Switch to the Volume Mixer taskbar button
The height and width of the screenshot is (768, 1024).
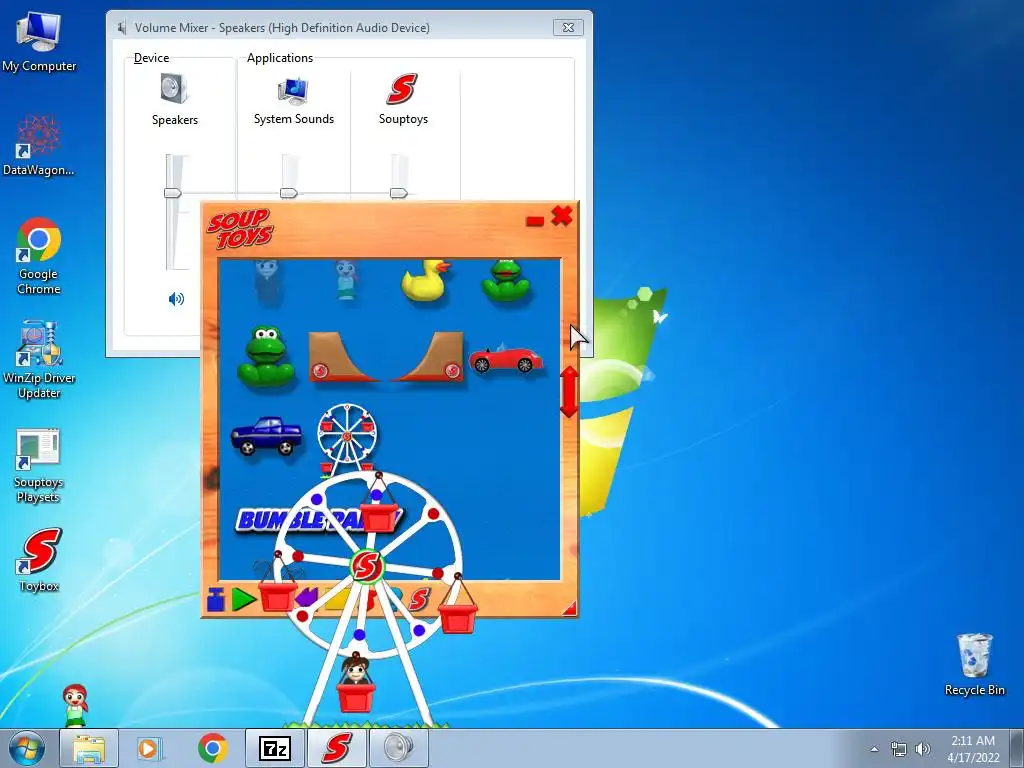tap(399, 748)
